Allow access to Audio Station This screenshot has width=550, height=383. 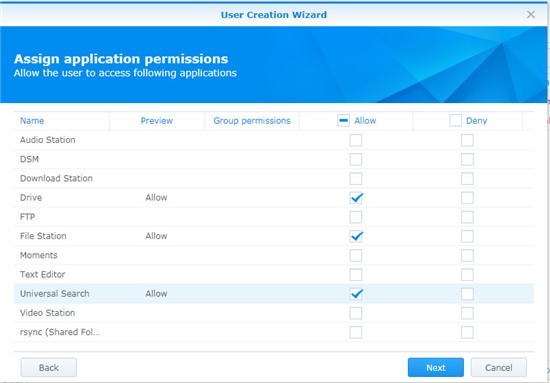click(x=356, y=140)
